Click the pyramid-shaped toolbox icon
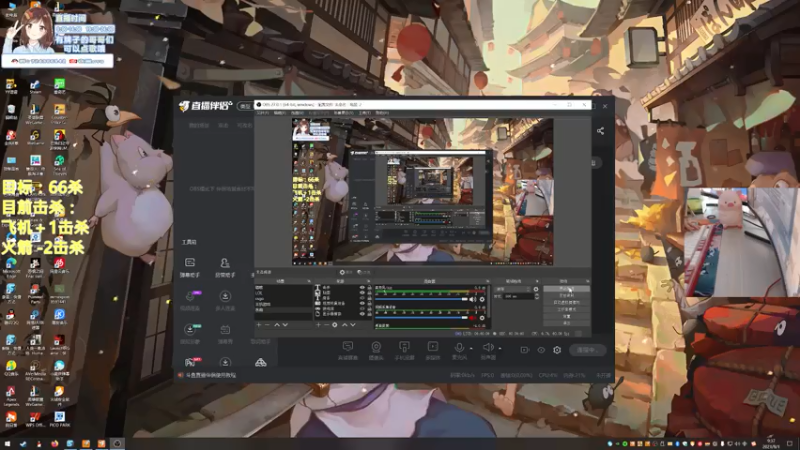Image resolution: width=800 pixels, height=450 pixels. pyautogui.click(x=261, y=363)
